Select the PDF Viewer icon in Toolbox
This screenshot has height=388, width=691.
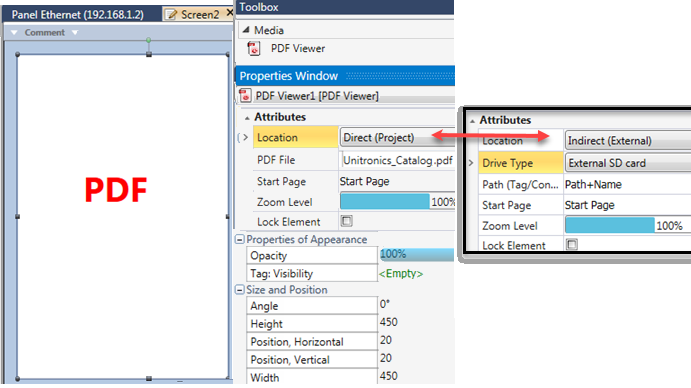(x=254, y=48)
